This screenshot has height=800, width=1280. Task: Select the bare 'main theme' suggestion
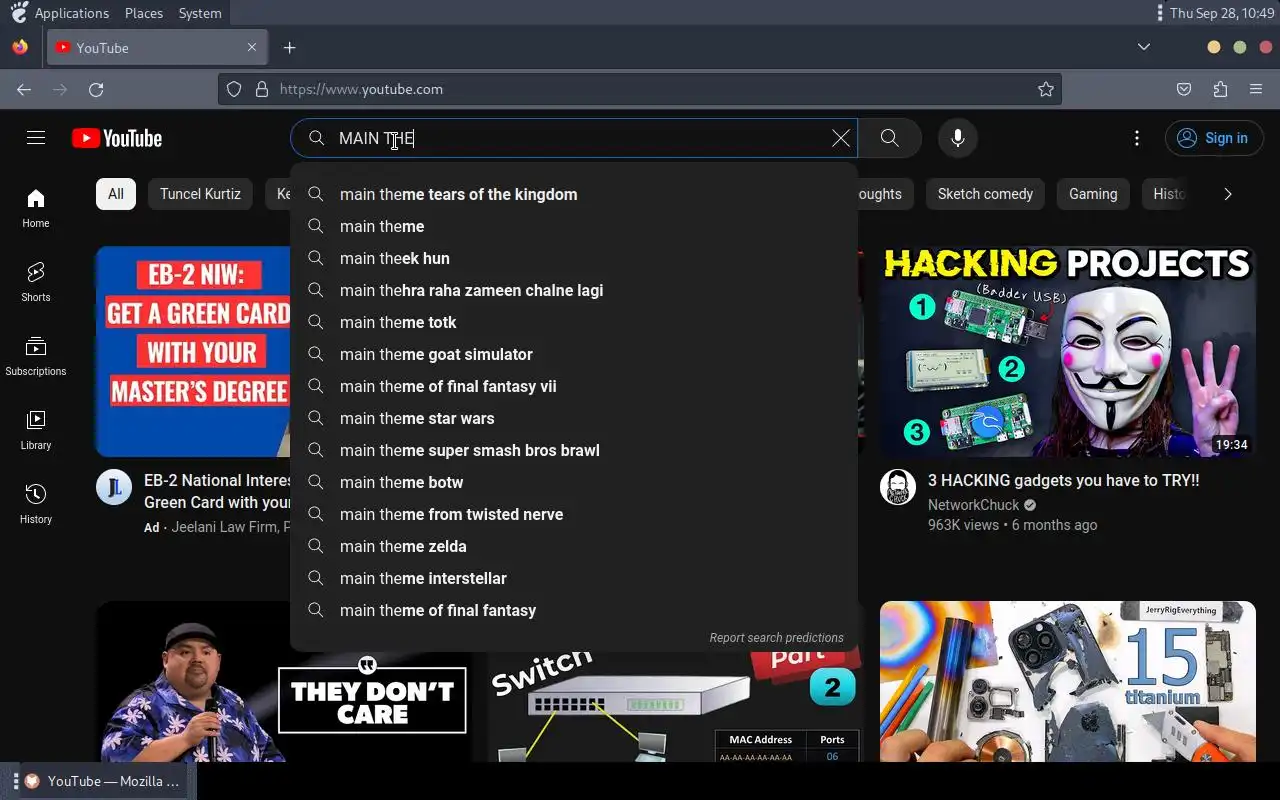[574, 226]
